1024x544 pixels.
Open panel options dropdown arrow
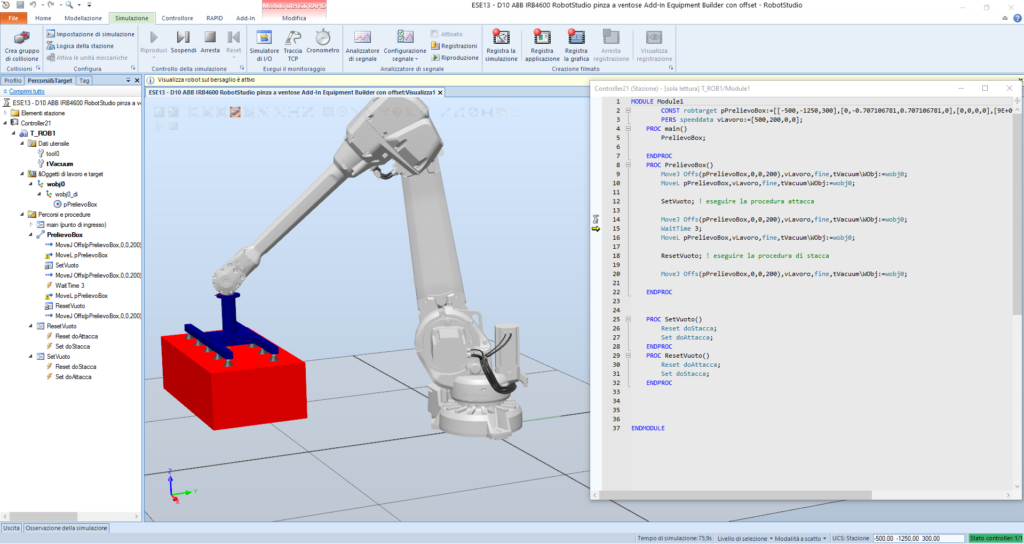point(127,81)
